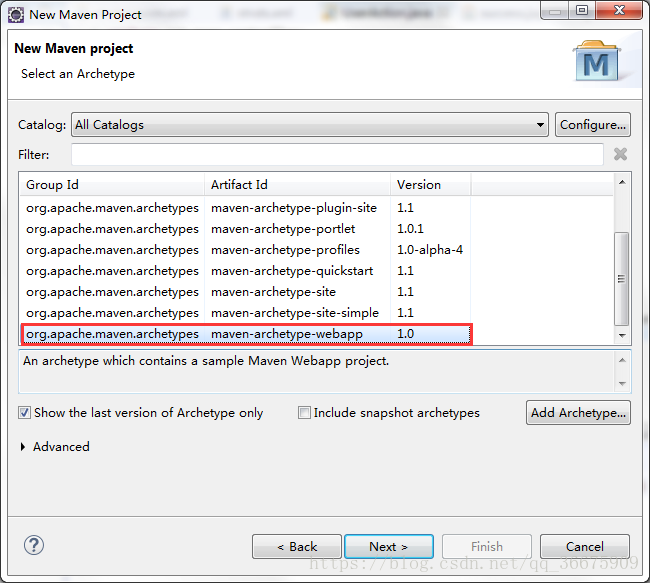Viewport: 650px width, 583px height.
Task: Click the archetype list scrollbar thumb
Action: (621, 279)
